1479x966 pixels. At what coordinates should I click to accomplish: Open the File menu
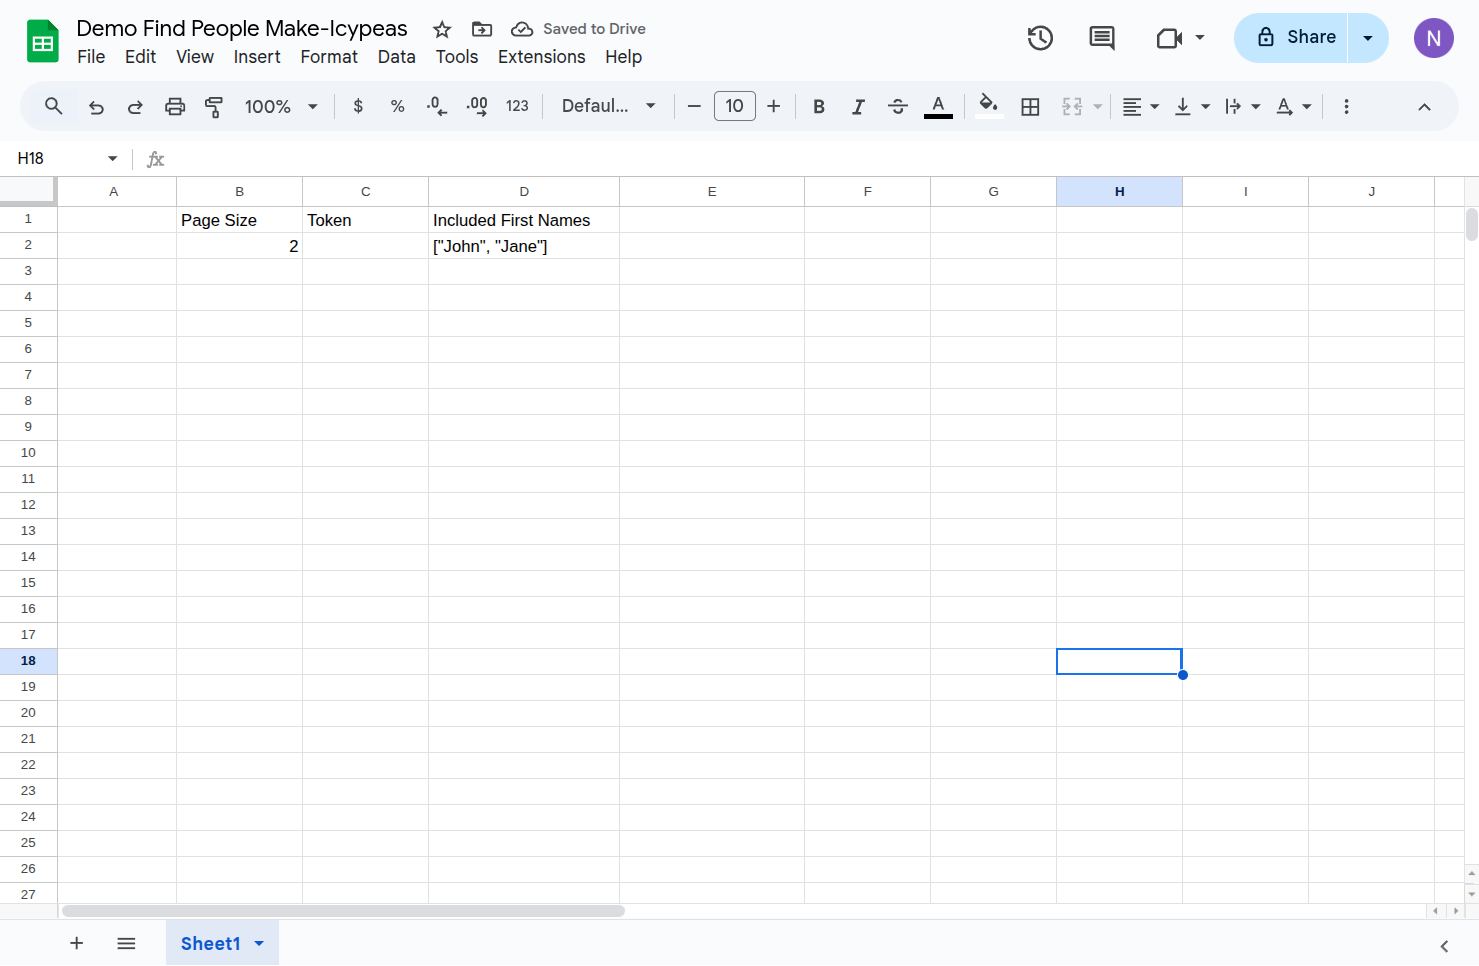point(91,57)
